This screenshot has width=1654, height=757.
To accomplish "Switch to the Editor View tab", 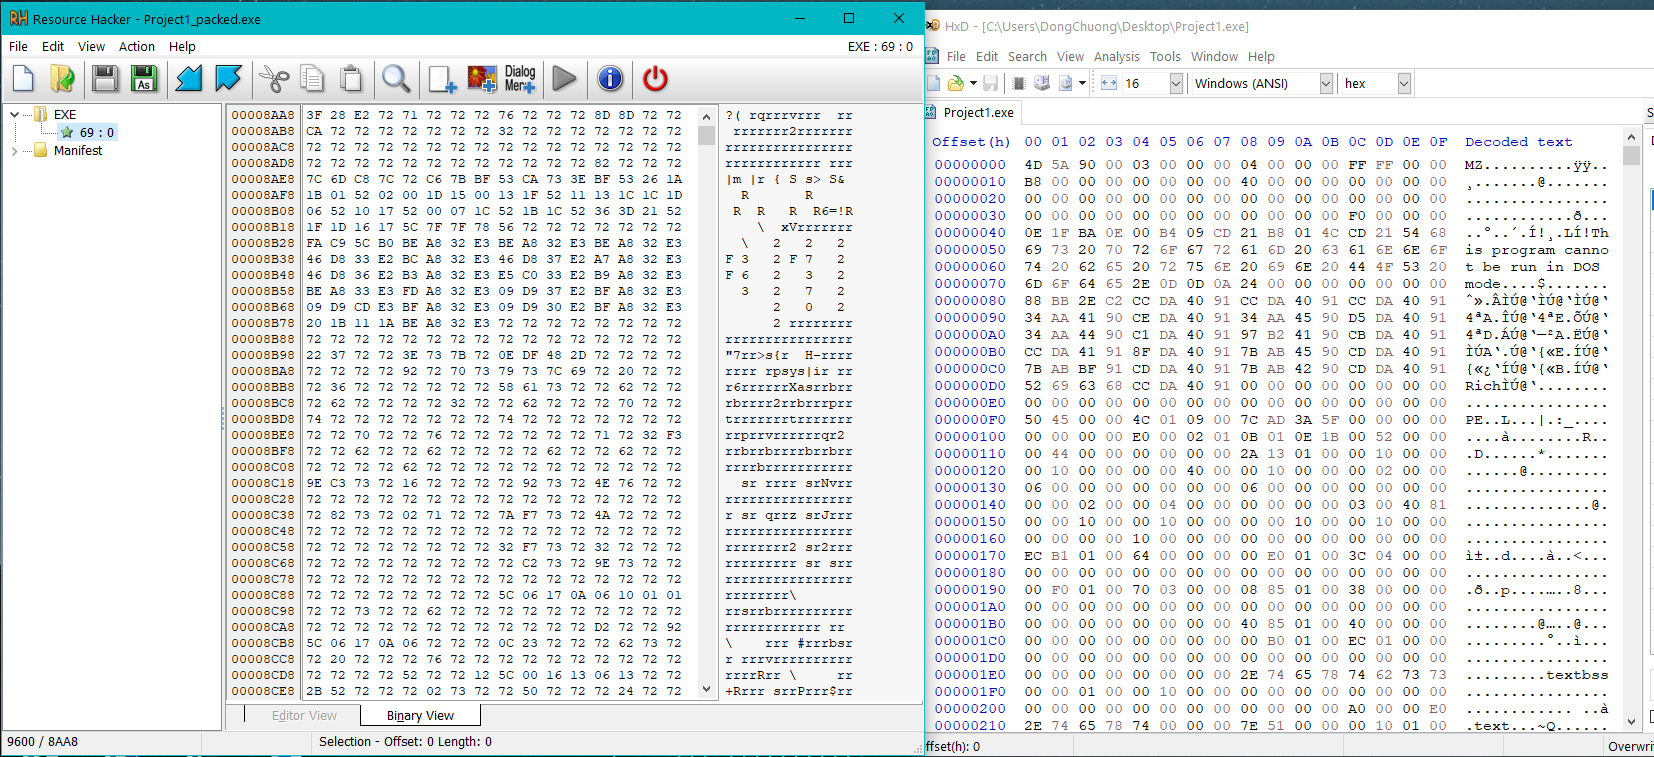I will [x=304, y=715].
